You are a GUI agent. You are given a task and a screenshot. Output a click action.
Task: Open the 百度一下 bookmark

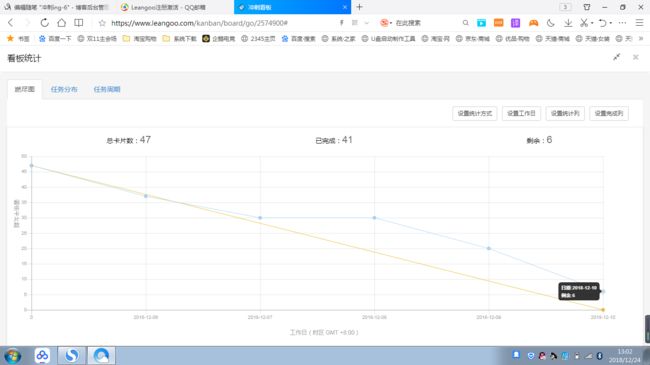click(x=55, y=39)
